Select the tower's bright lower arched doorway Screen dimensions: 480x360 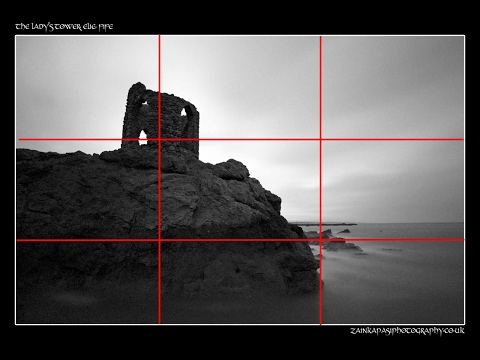[x=143, y=137]
